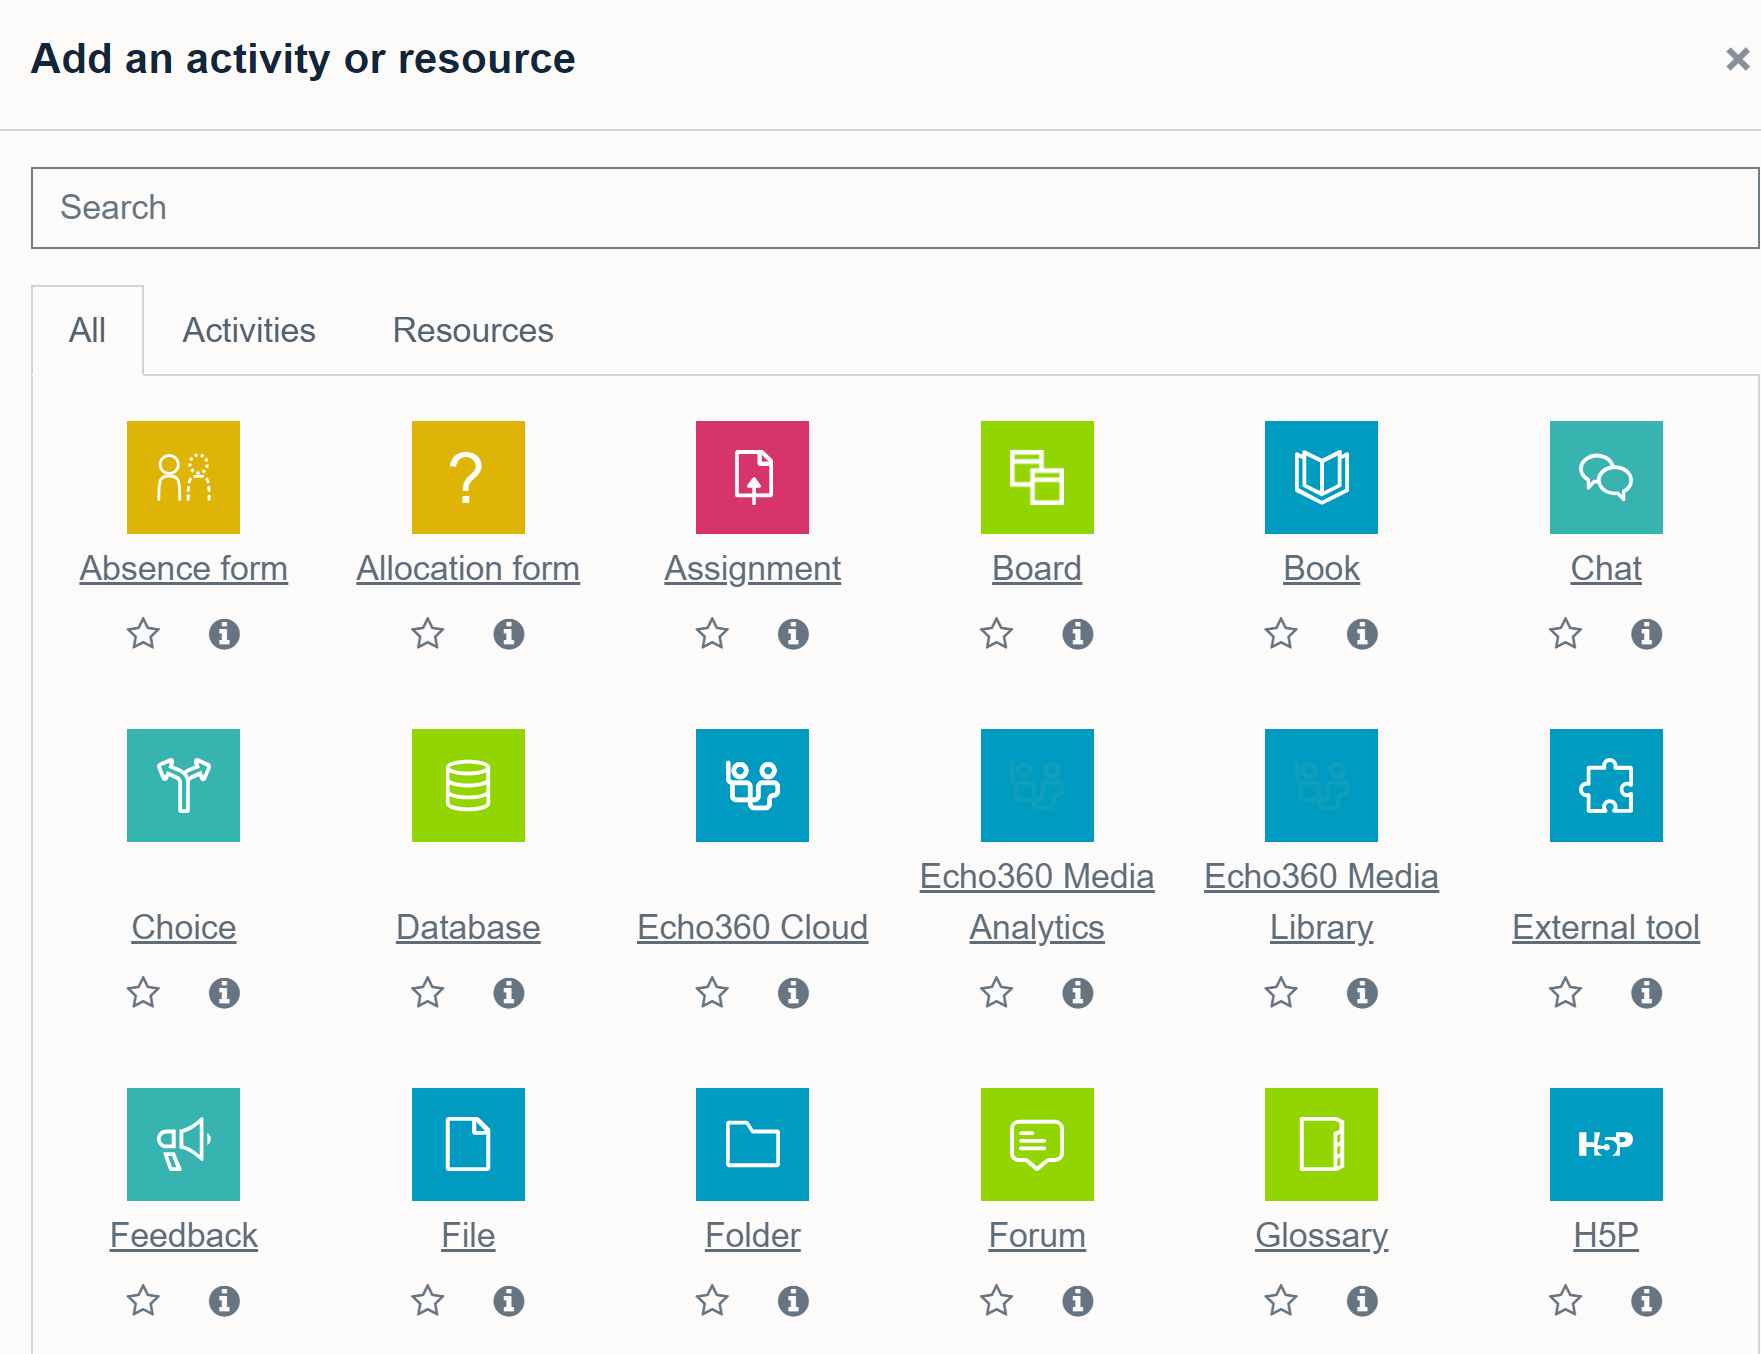
Task: View info about External tool
Action: pyautogui.click(x=1646, y=992)
